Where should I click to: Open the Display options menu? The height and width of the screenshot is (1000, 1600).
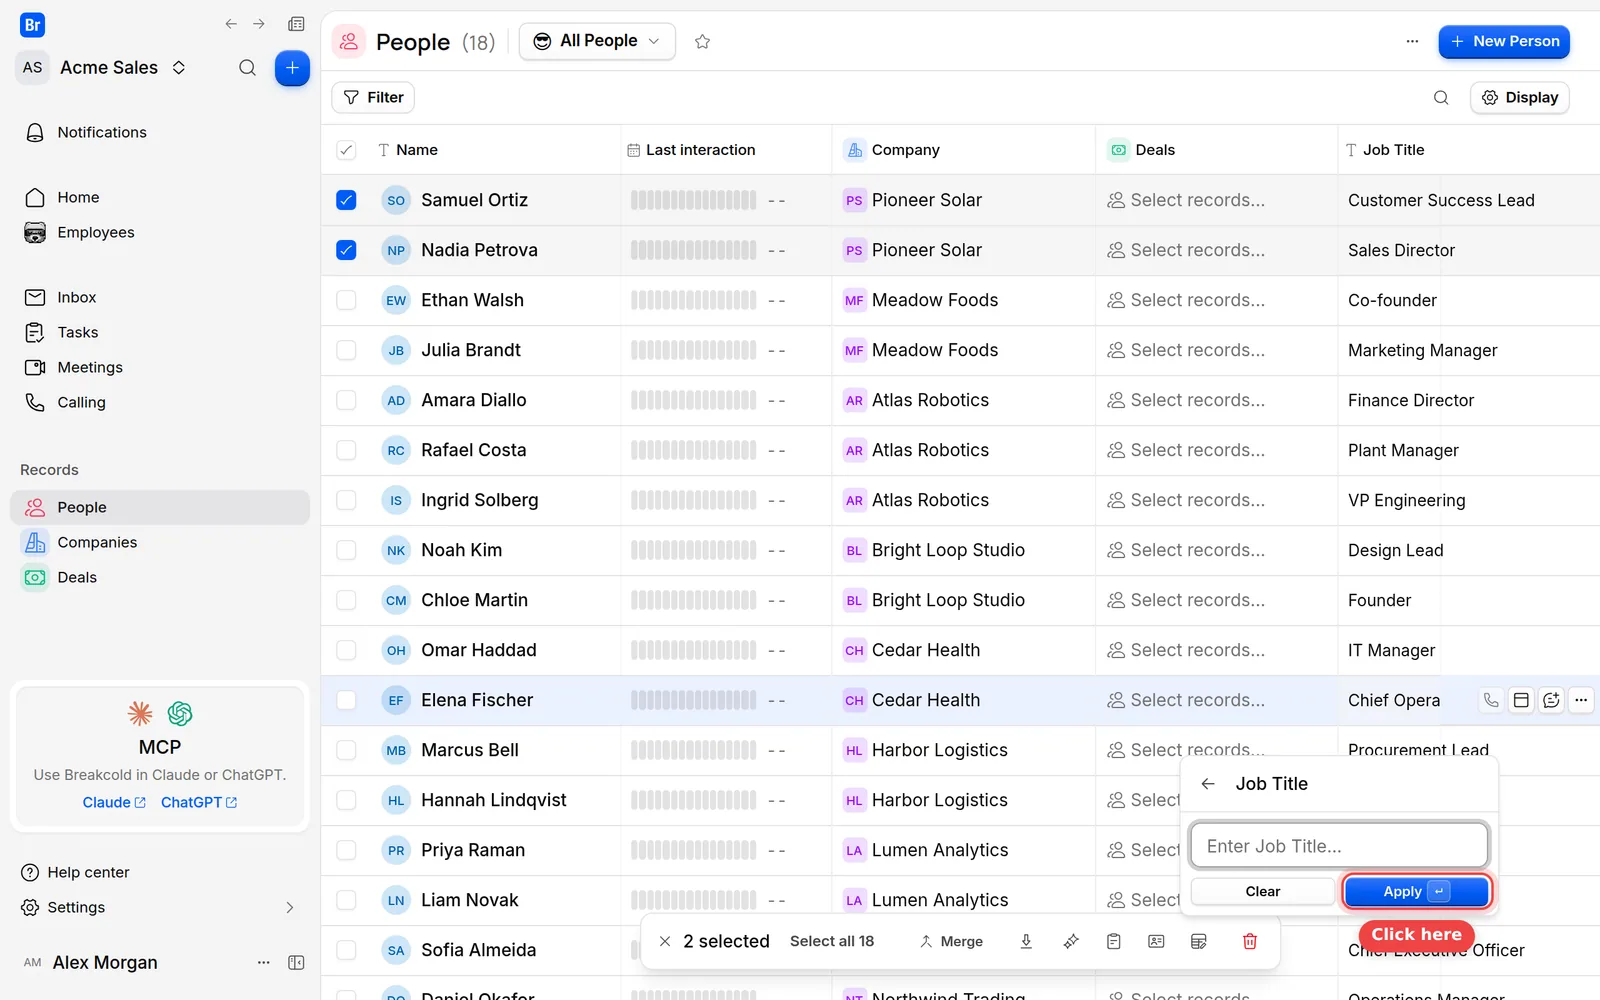click(1520, 97)
